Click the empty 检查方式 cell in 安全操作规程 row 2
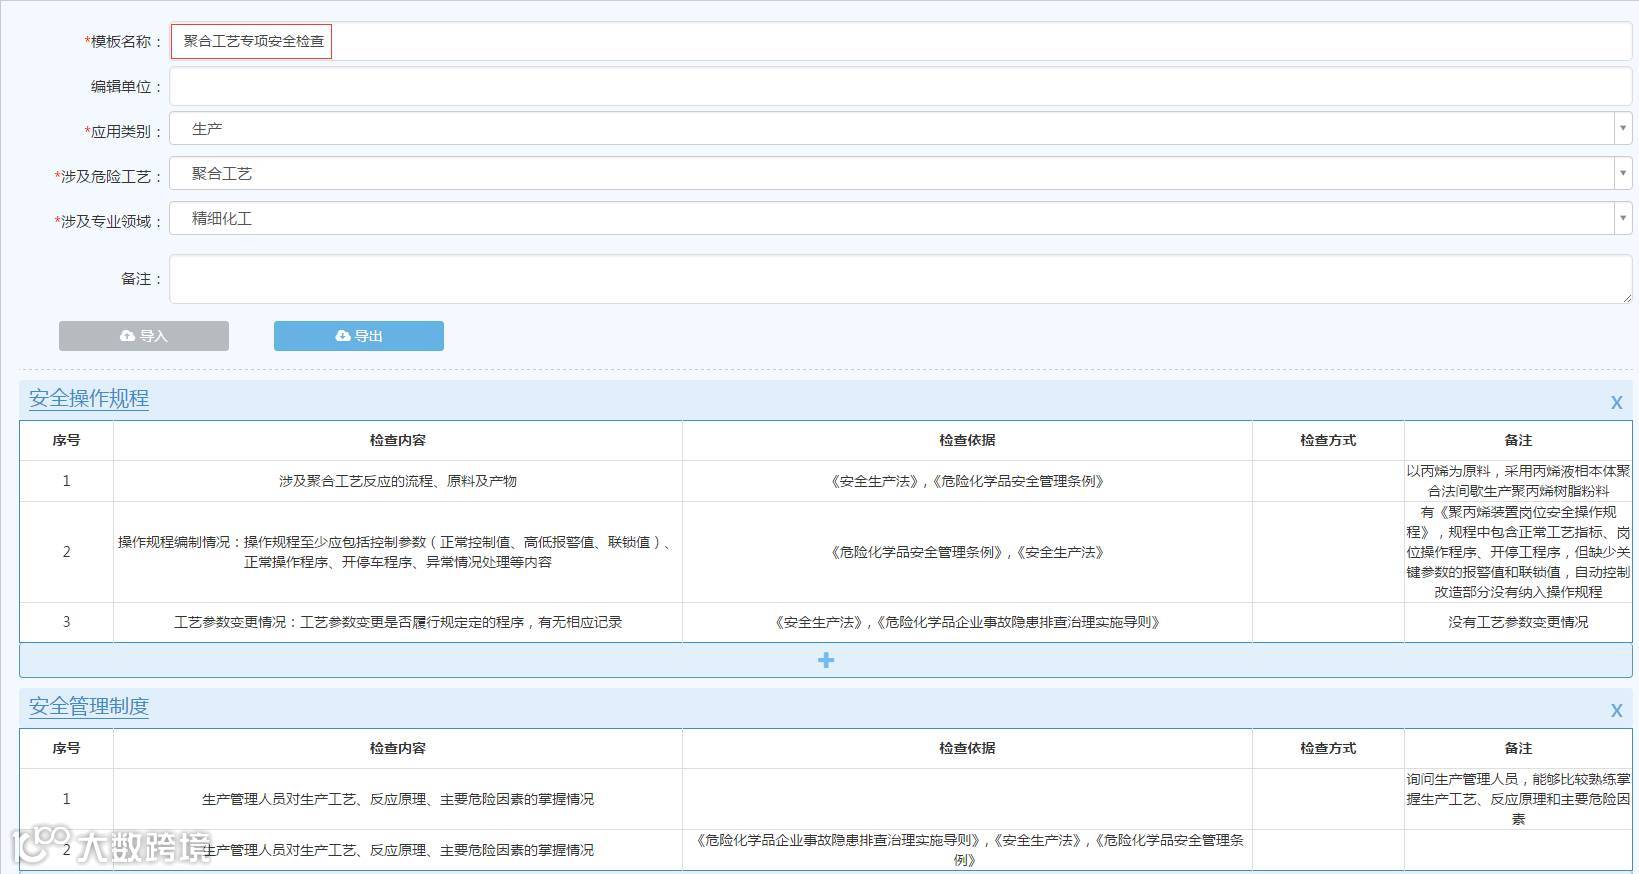This screenshot has height=874, width=1639. [x=1328, y=552]
